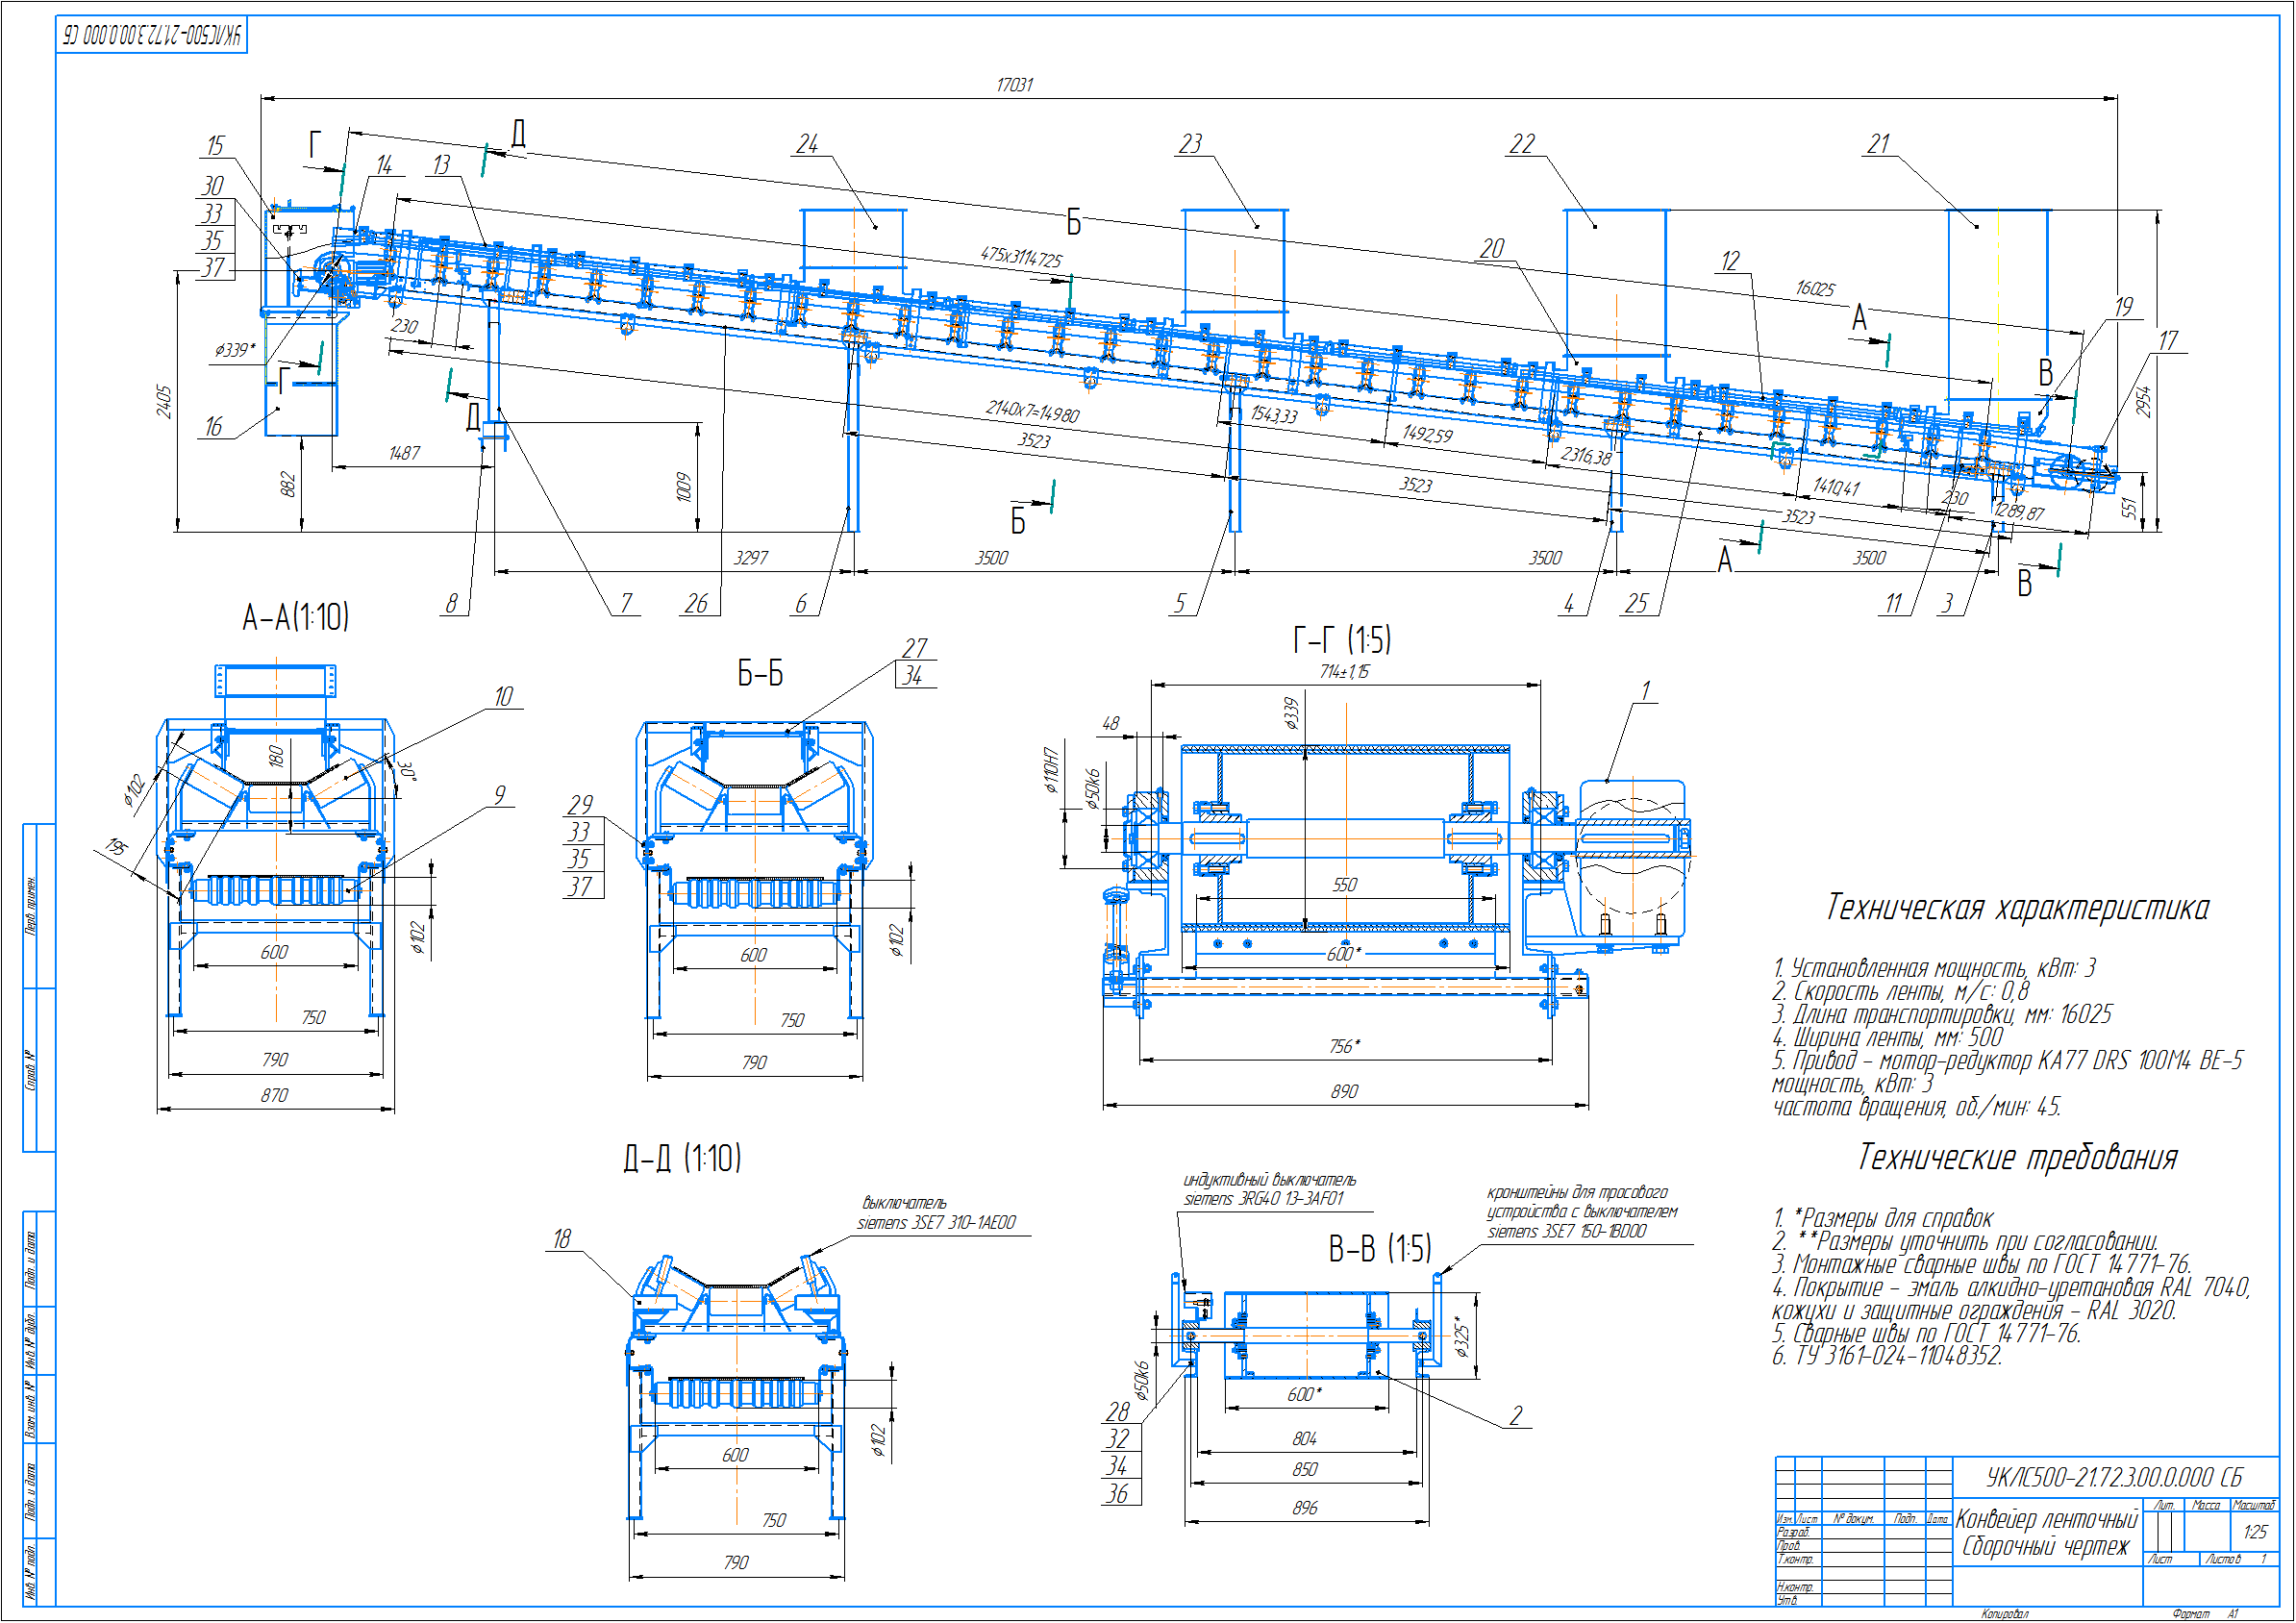Select the dimension 2140x7=14980
The height and width of the screenshot is (1623, 2296).
[x=1033, y=411]
